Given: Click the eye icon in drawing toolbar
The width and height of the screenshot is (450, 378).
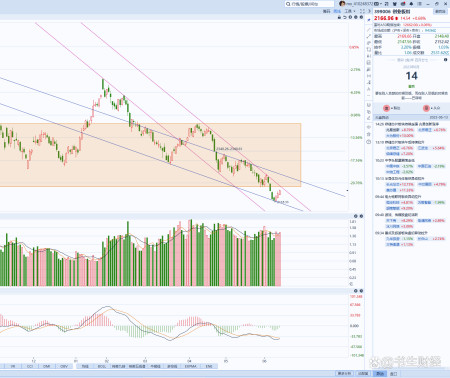Looking at the screenshot, I should (x=369, y=127).
